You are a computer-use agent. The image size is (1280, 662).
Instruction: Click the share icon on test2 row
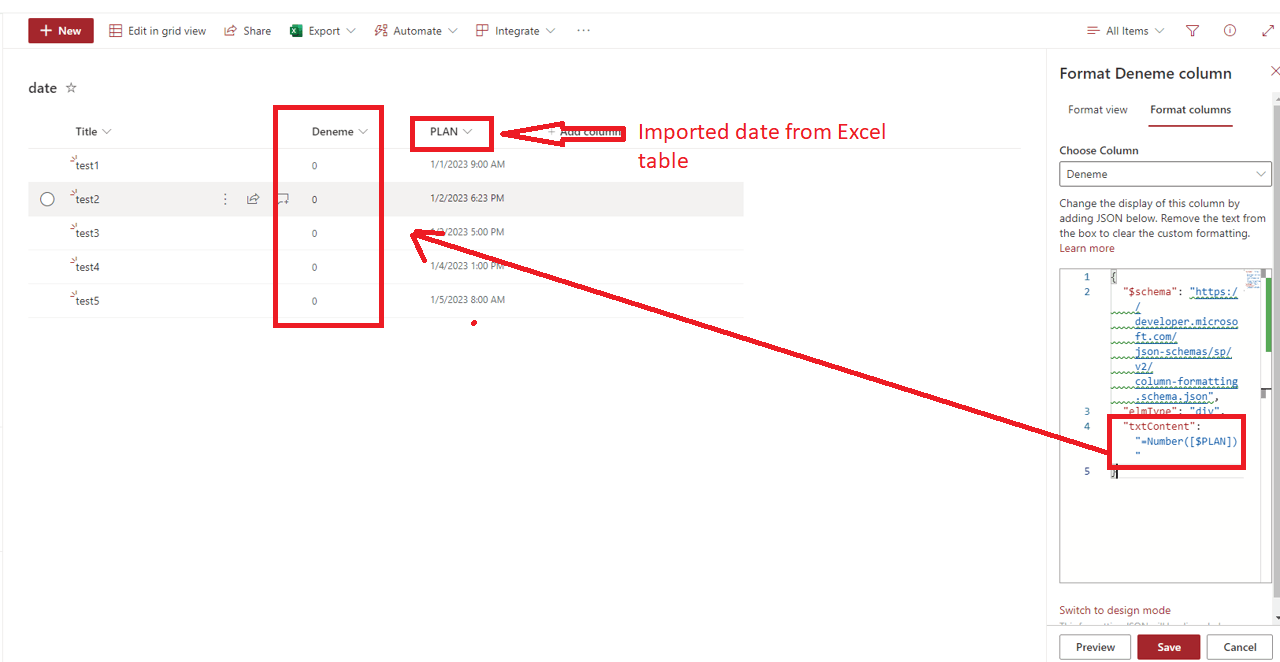click(x=253, y=199)
